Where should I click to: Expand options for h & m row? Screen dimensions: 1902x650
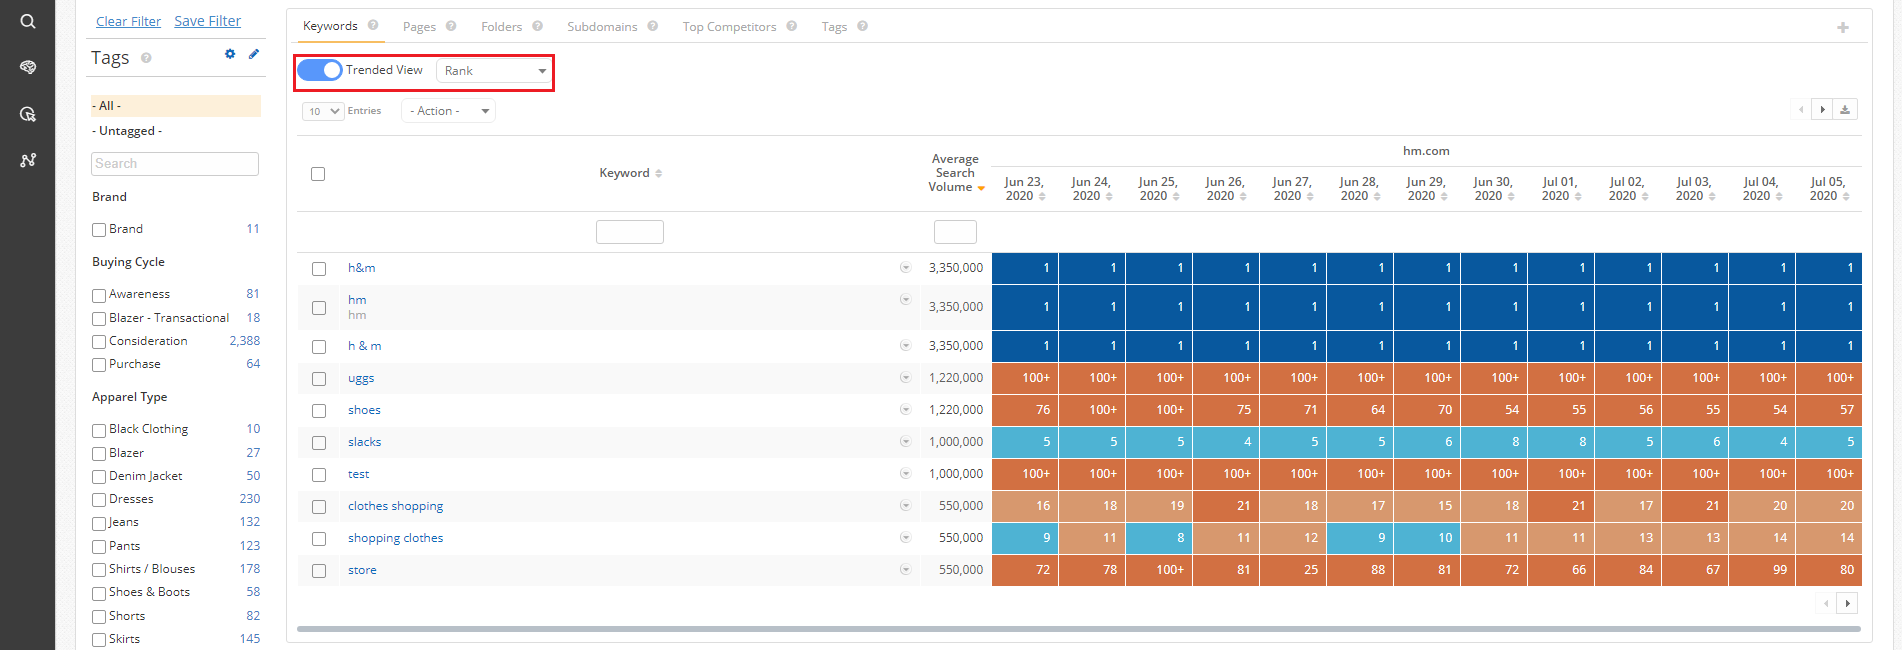905,345
